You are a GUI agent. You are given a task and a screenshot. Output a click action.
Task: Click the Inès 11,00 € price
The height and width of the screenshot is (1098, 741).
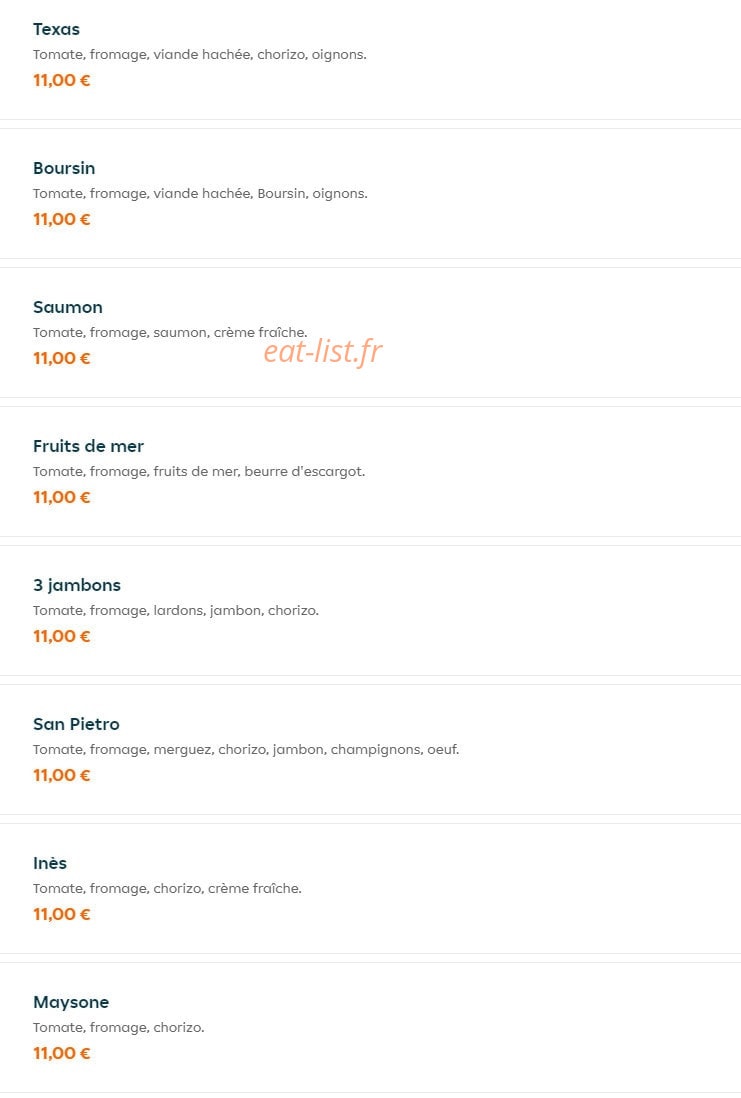62,915
